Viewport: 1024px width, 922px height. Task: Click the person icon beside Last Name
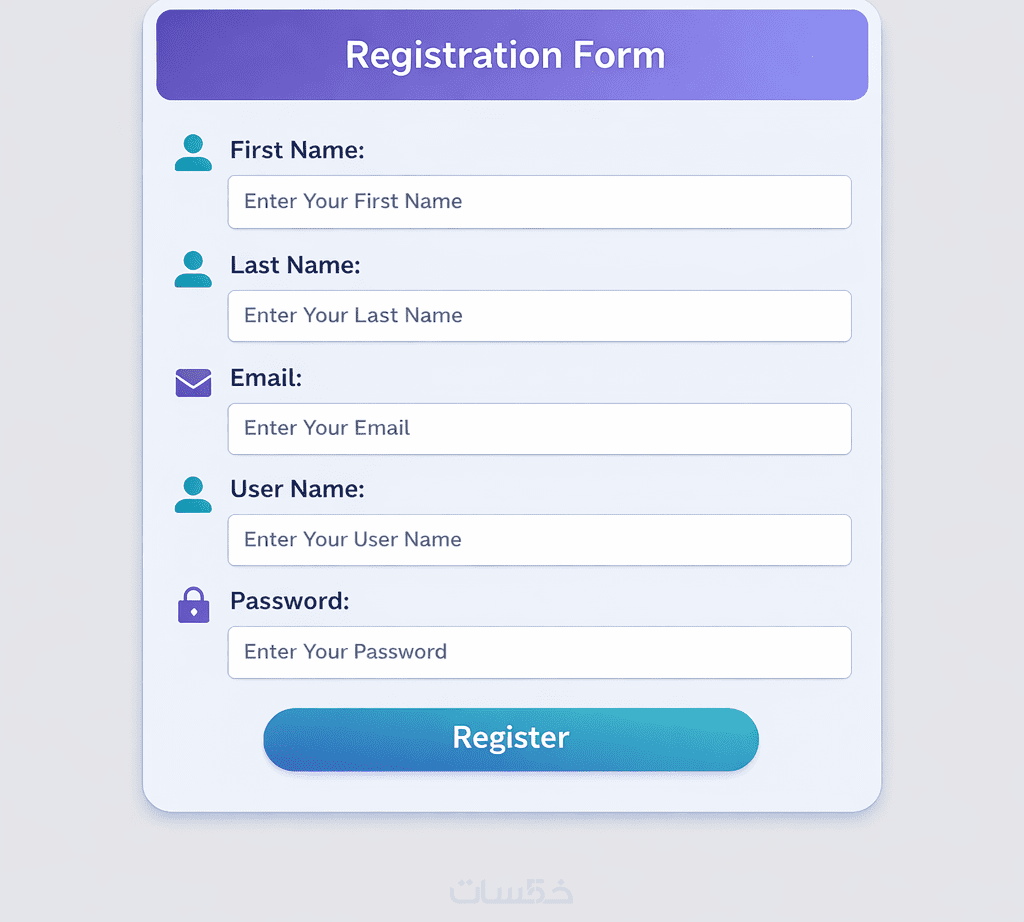click(x=193, y=269)
